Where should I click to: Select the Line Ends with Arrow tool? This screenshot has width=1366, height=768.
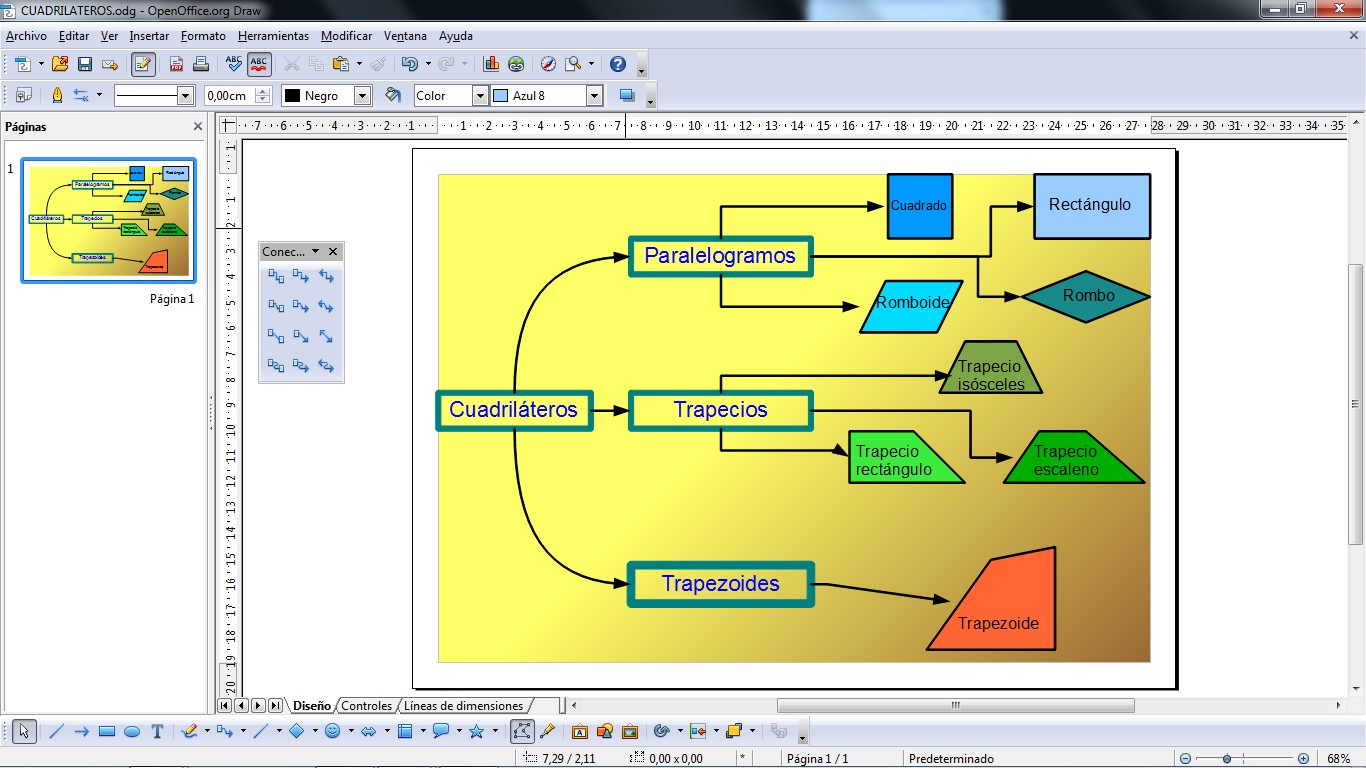82,731
